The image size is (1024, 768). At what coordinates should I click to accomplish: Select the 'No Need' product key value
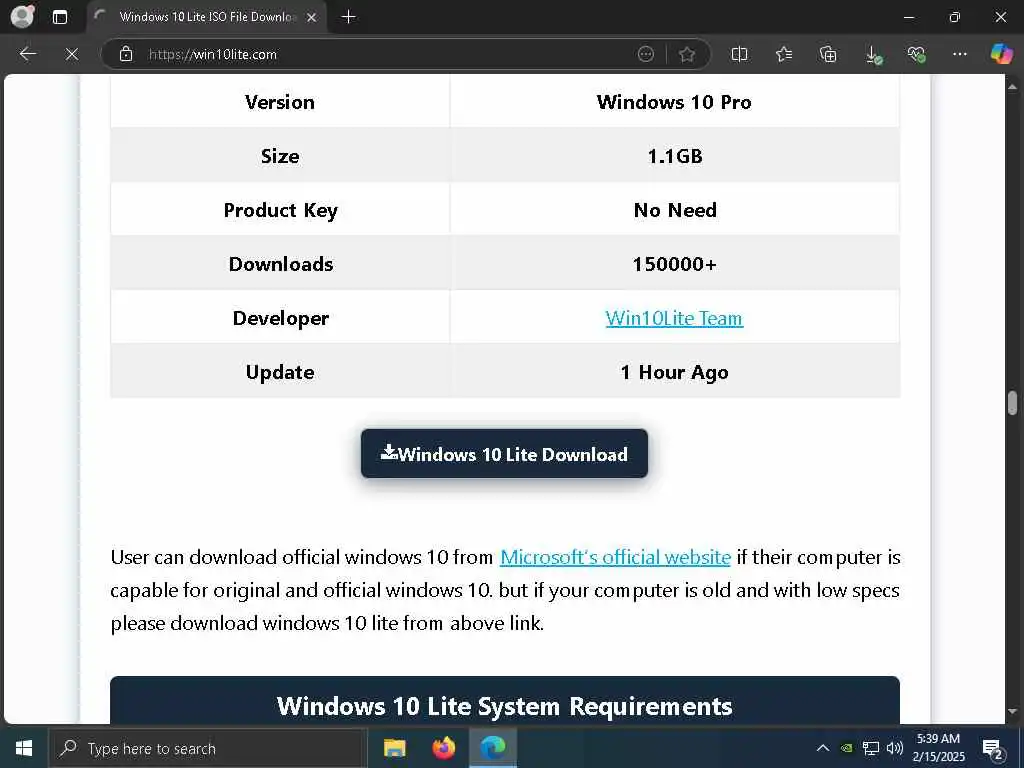pyautogui.click(x=675, y=210)
